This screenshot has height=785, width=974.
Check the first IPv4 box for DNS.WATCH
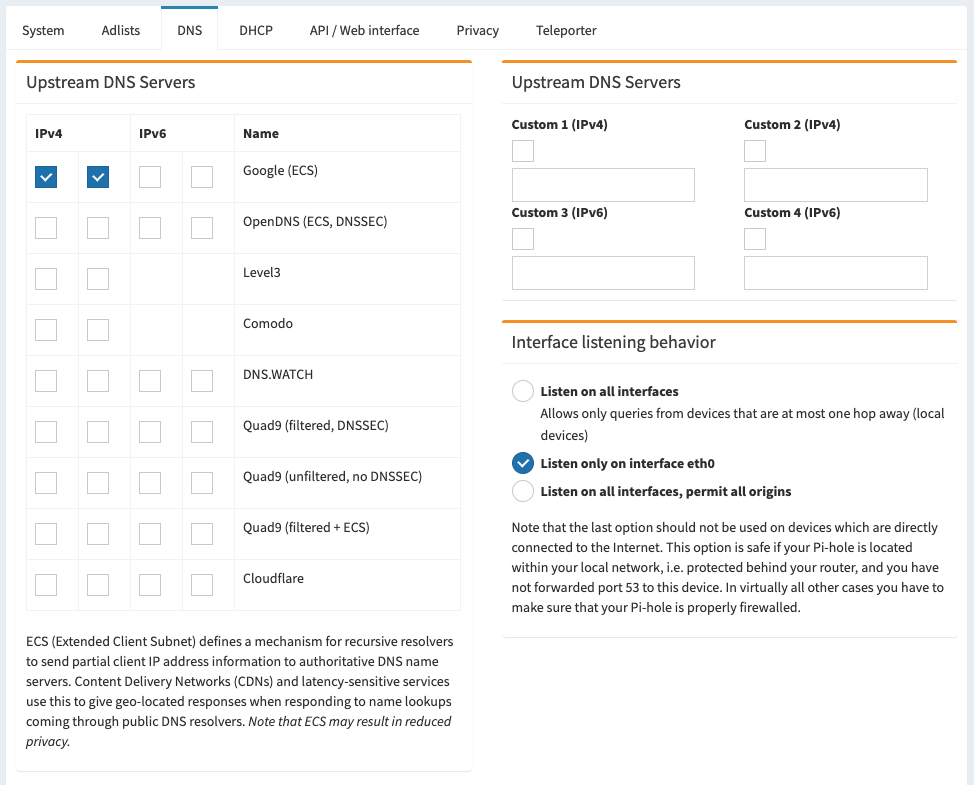point(46,381)
